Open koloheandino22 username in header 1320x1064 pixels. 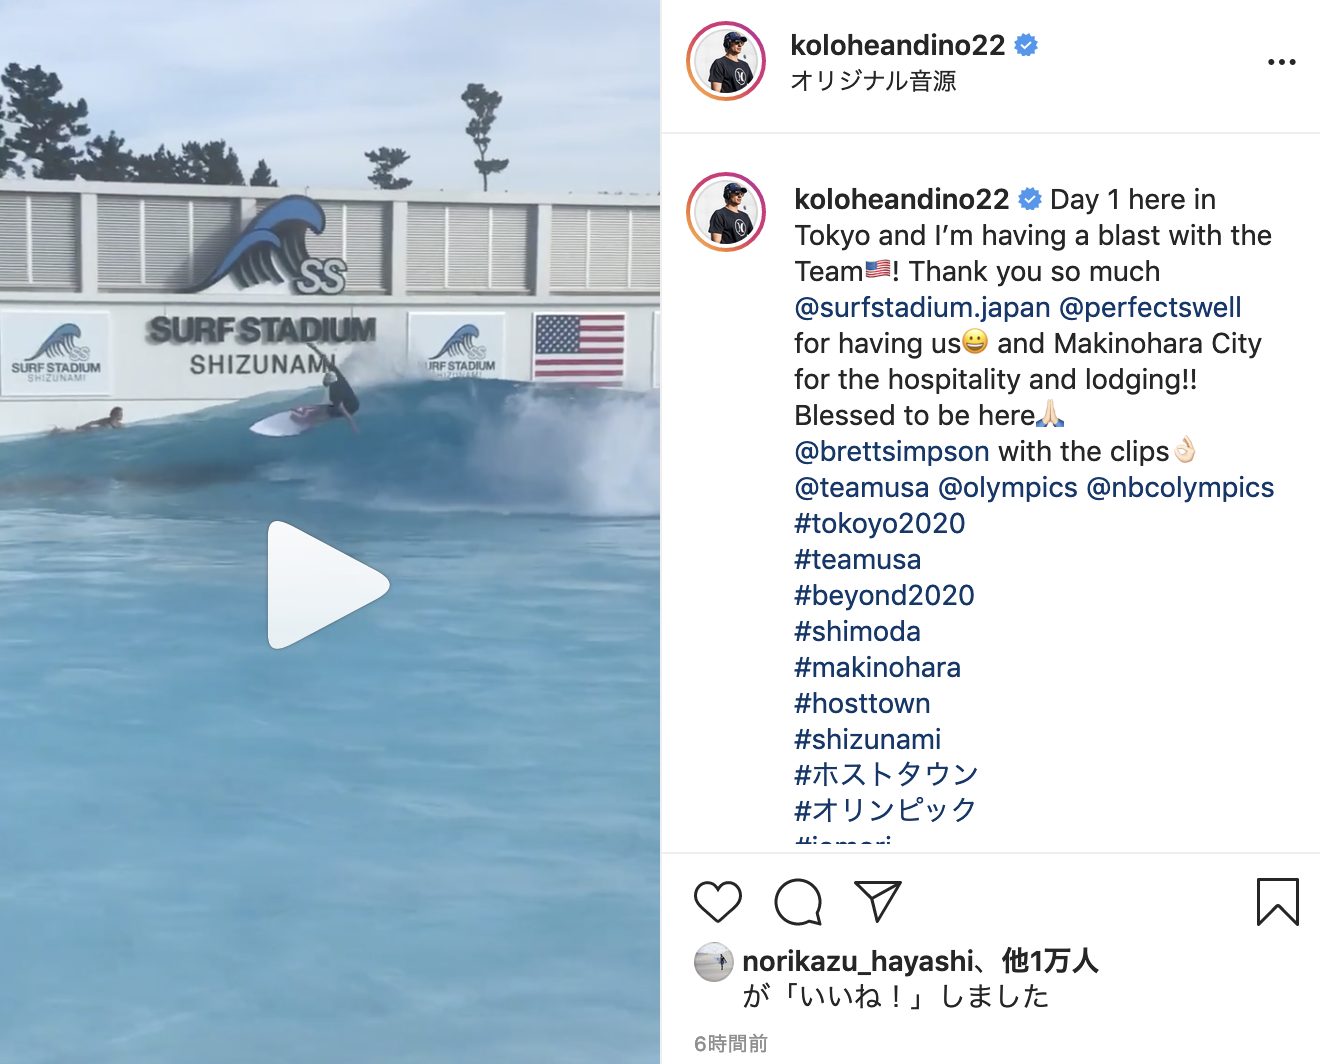(x=897, y=45)
